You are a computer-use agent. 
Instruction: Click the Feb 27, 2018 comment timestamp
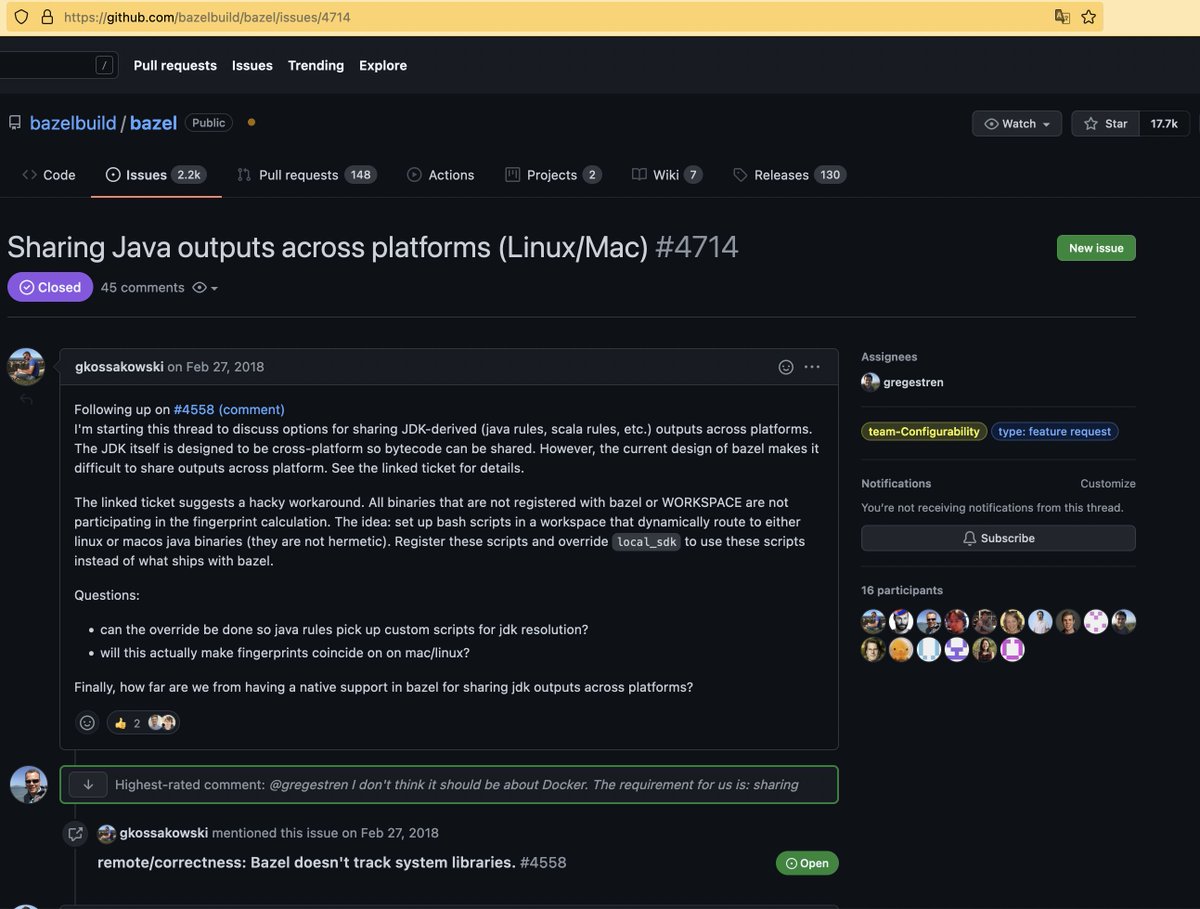click(225, 367)
